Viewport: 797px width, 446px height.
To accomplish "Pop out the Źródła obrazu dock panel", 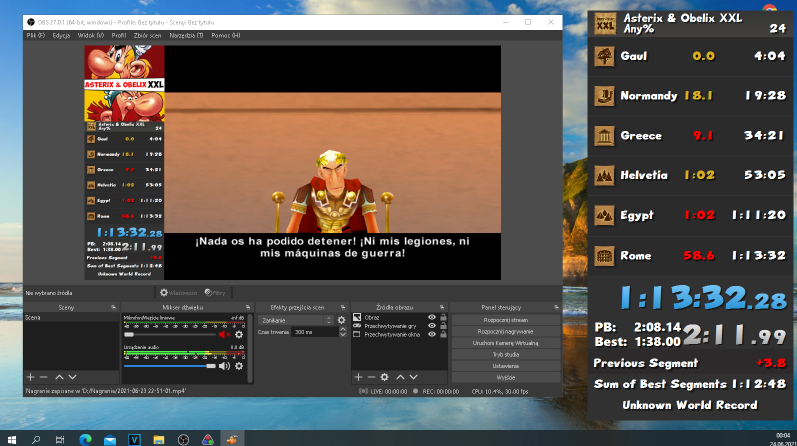I will click(x=442, y=308).
